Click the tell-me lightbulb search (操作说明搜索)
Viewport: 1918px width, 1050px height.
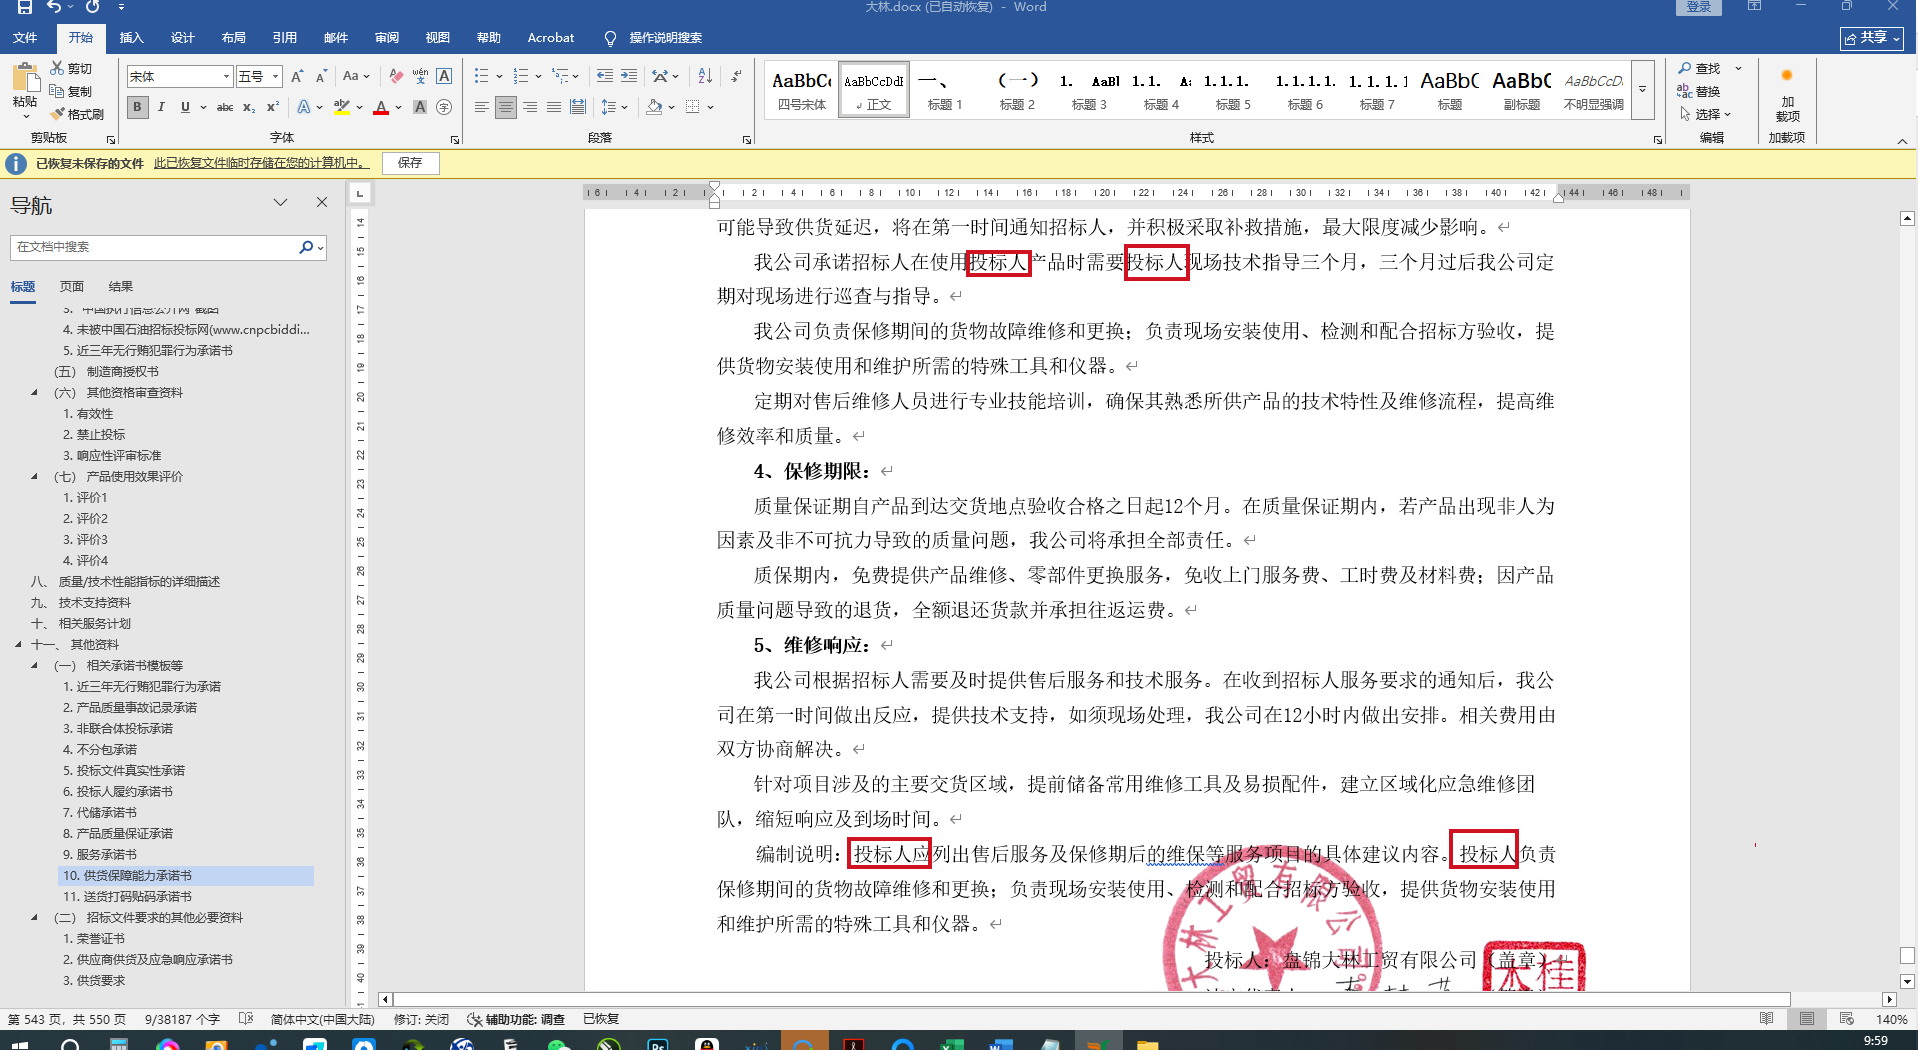click(x=654, y=38)
